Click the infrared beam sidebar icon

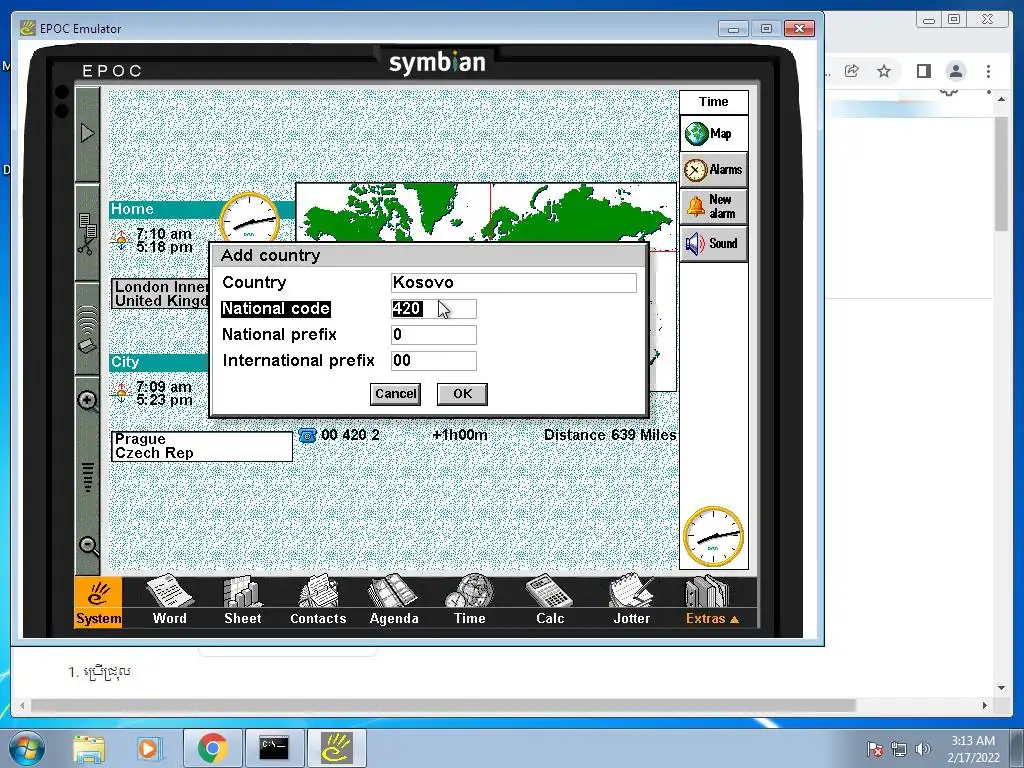click(88, 329)
